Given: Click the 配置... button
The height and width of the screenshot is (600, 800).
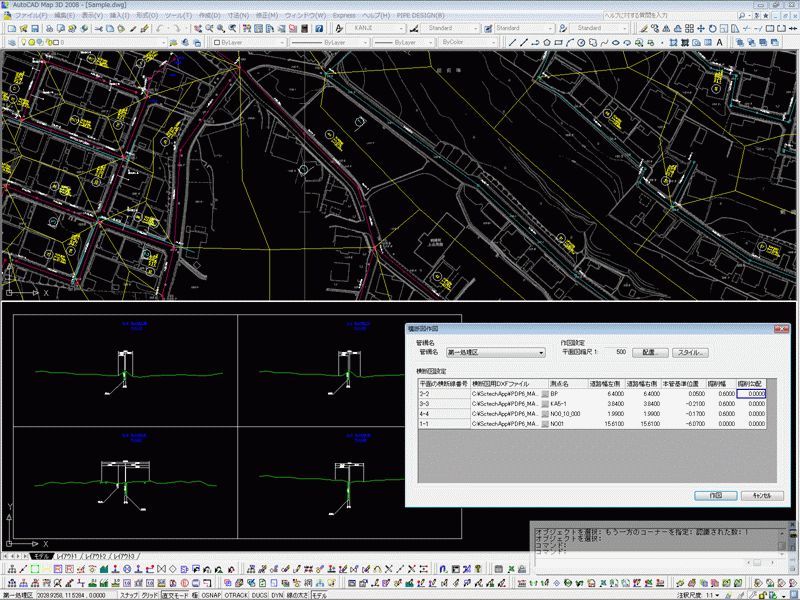Looking at the screenshot, I should pyautogui.click(x=648, y=352).
